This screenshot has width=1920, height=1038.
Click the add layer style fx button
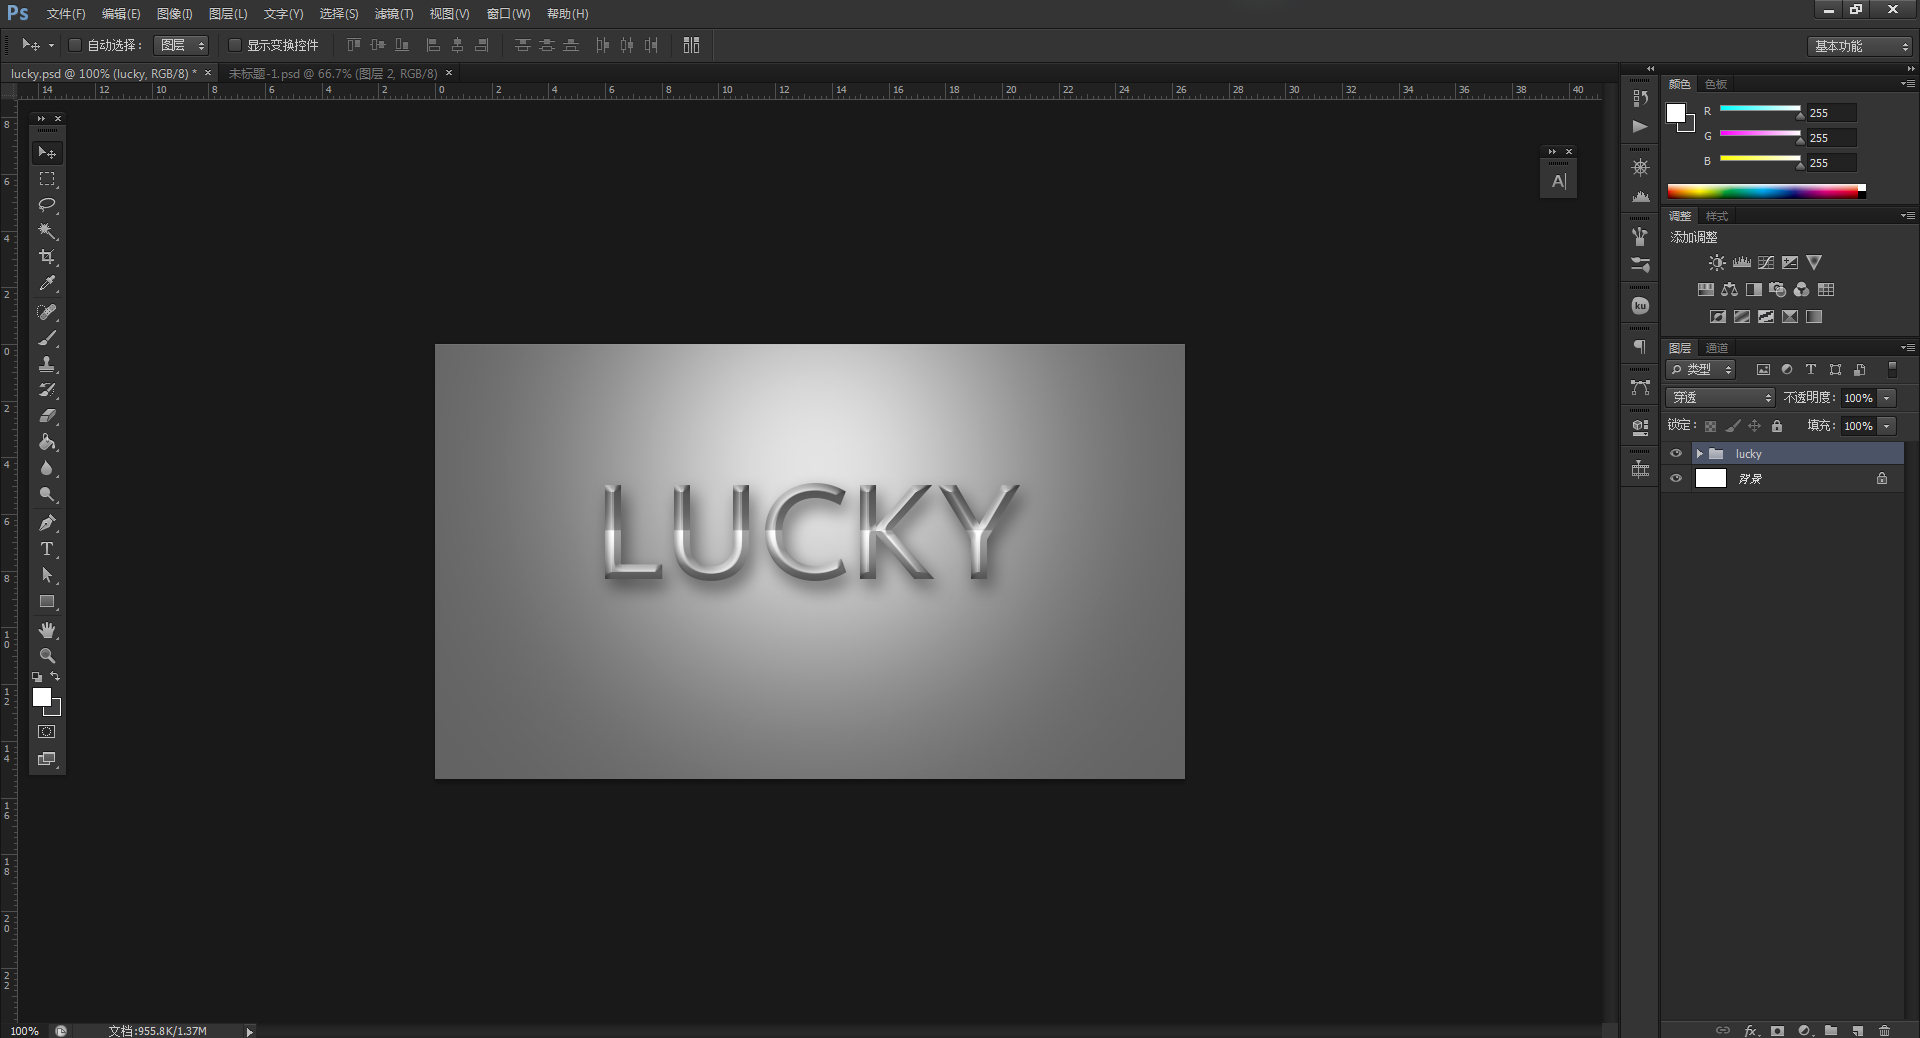click(x=1750, y=1030)
